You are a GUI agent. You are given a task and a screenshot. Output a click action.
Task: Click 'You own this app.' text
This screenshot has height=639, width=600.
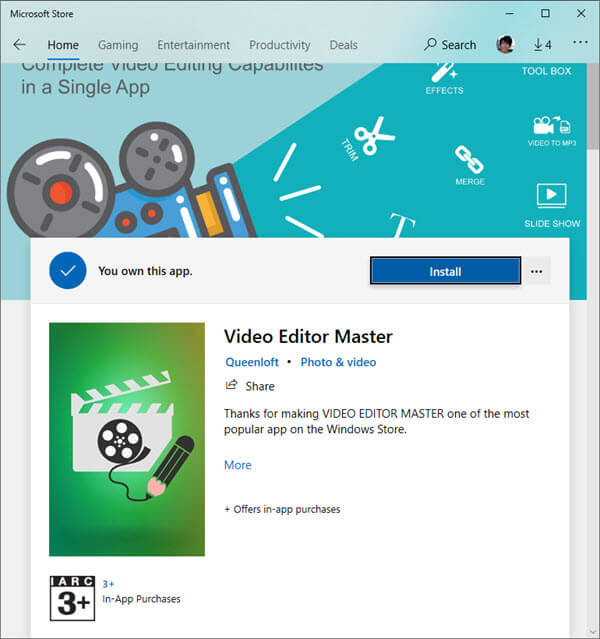tap(145, 271)
